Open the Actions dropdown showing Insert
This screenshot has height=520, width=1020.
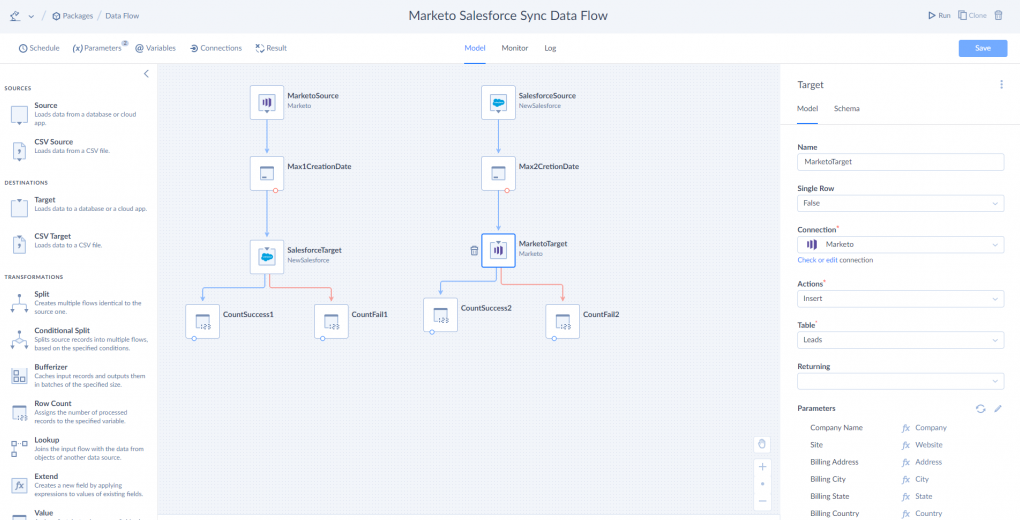pyautogui.click(x=900, y=299)
